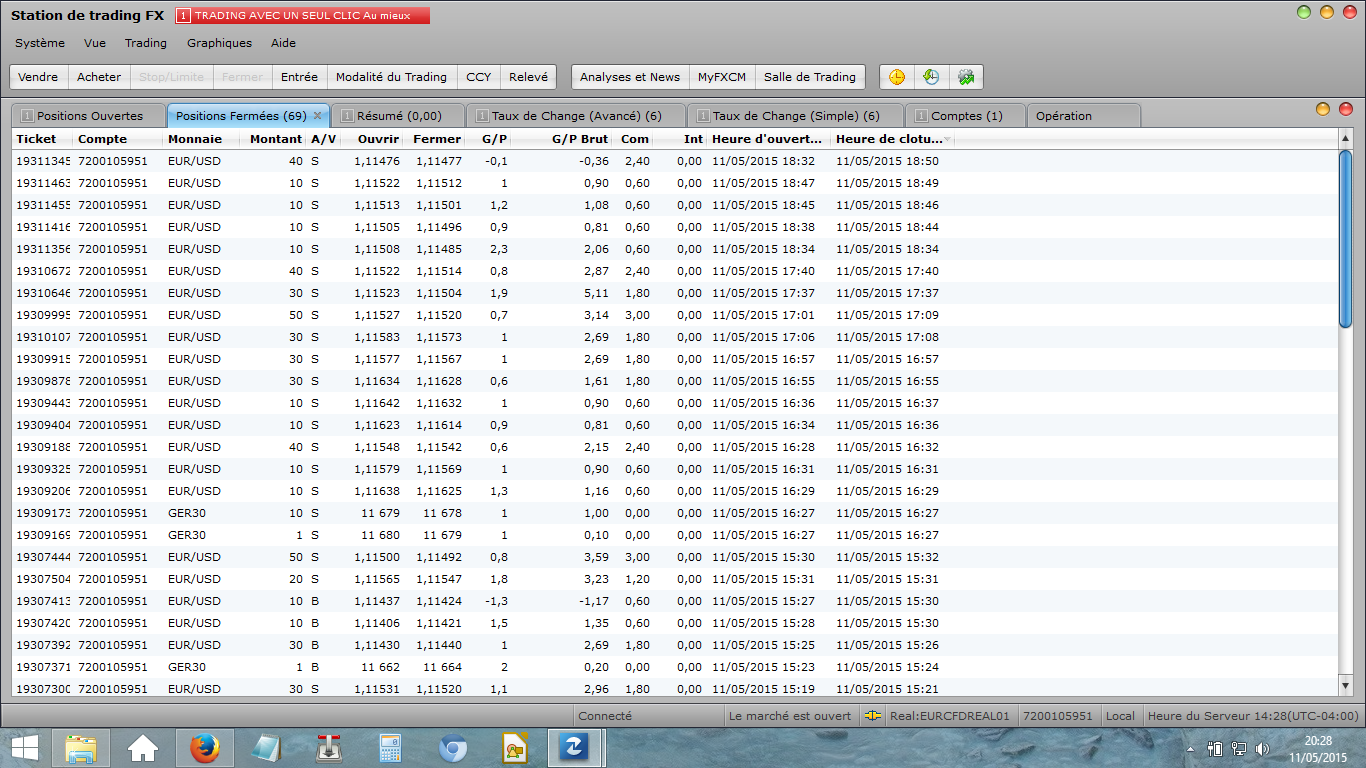Click the scrollbar up arrow
This screenshot has width=1366, height=768.
coord(1345,138)
